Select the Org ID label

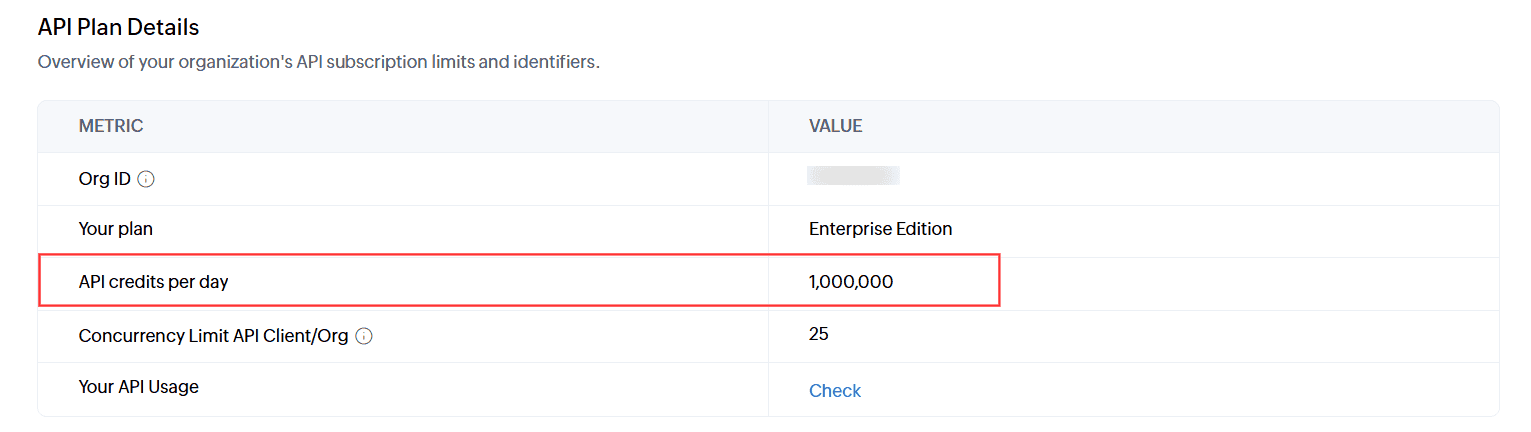[104, 180]
